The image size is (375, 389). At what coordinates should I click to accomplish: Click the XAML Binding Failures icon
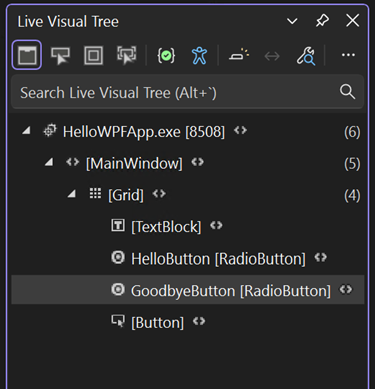coord(166,55)
